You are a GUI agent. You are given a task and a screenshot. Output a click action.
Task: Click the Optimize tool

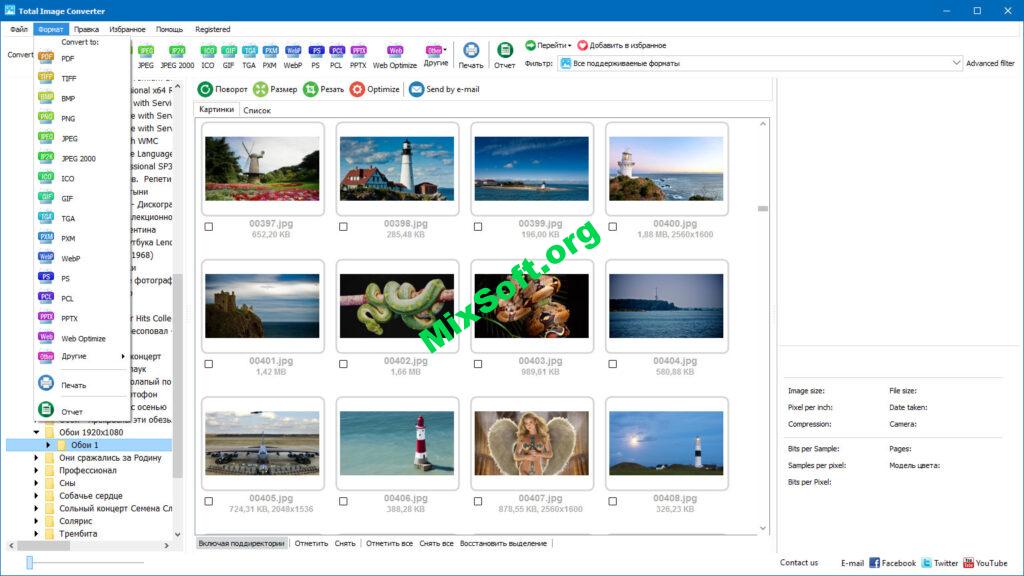374,89
